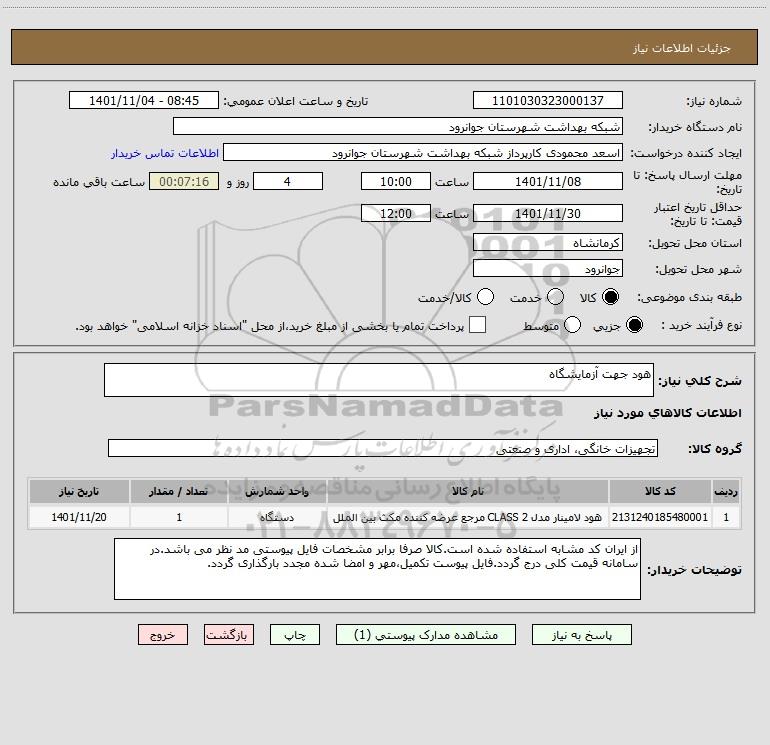Open the اطلاعات تماس خریدار link
The image size is (770, 745).
(165, 153)
